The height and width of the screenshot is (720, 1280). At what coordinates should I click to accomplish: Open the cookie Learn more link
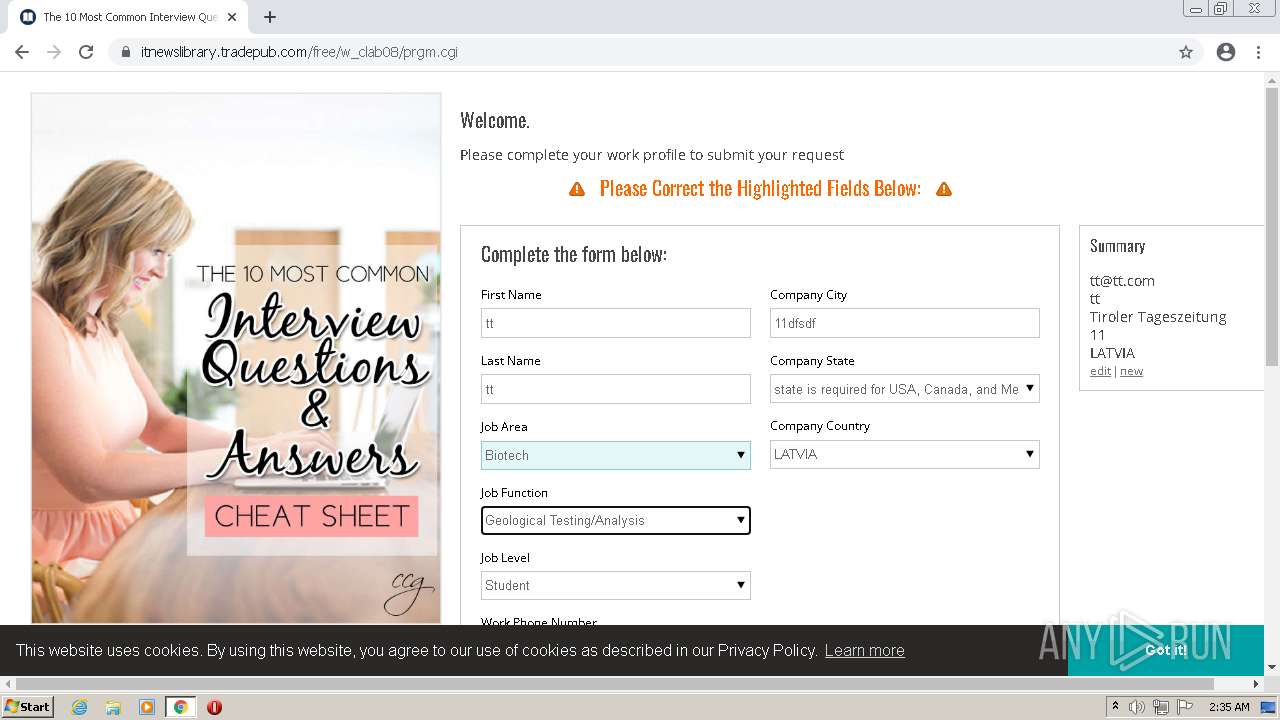point(864,650)
